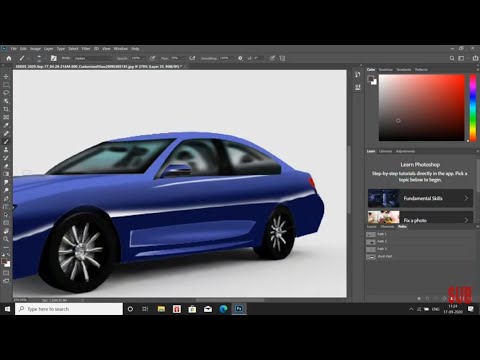
Task: Select Path 2 in Paths panel
Action: coord(420,242)
